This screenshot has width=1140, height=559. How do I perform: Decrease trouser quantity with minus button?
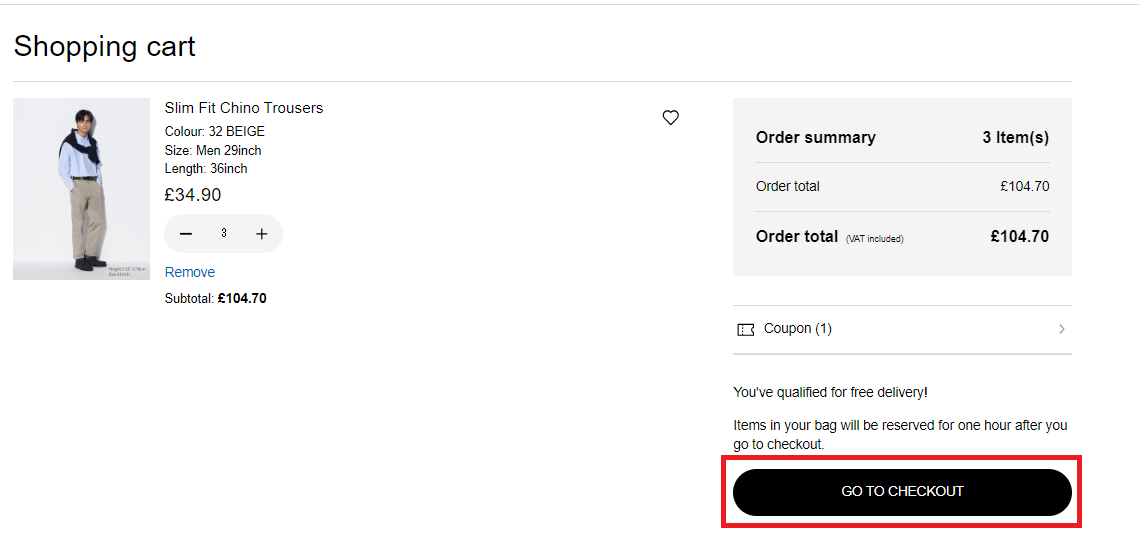[186, 234]
